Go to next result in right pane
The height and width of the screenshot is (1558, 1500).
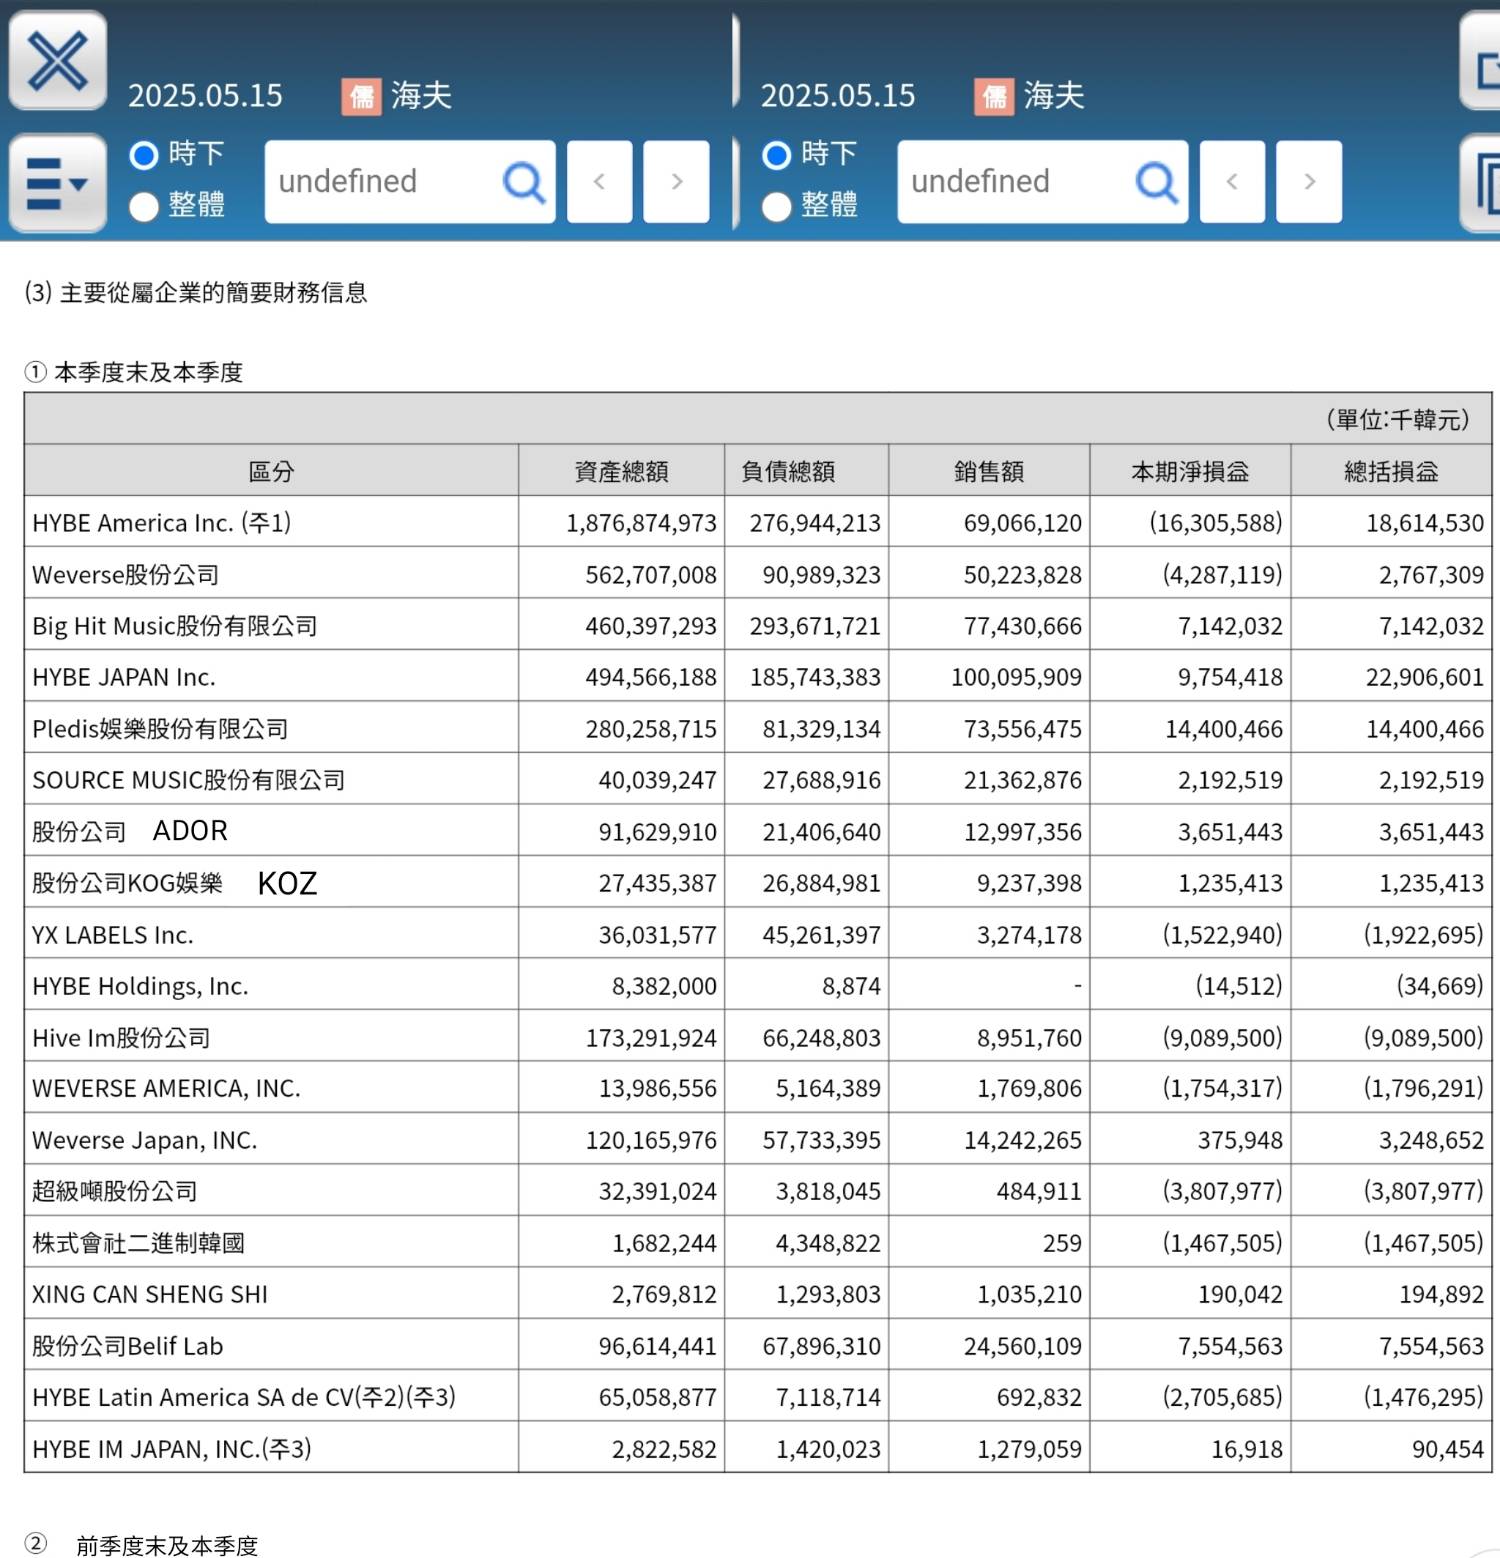(1309, 181)
